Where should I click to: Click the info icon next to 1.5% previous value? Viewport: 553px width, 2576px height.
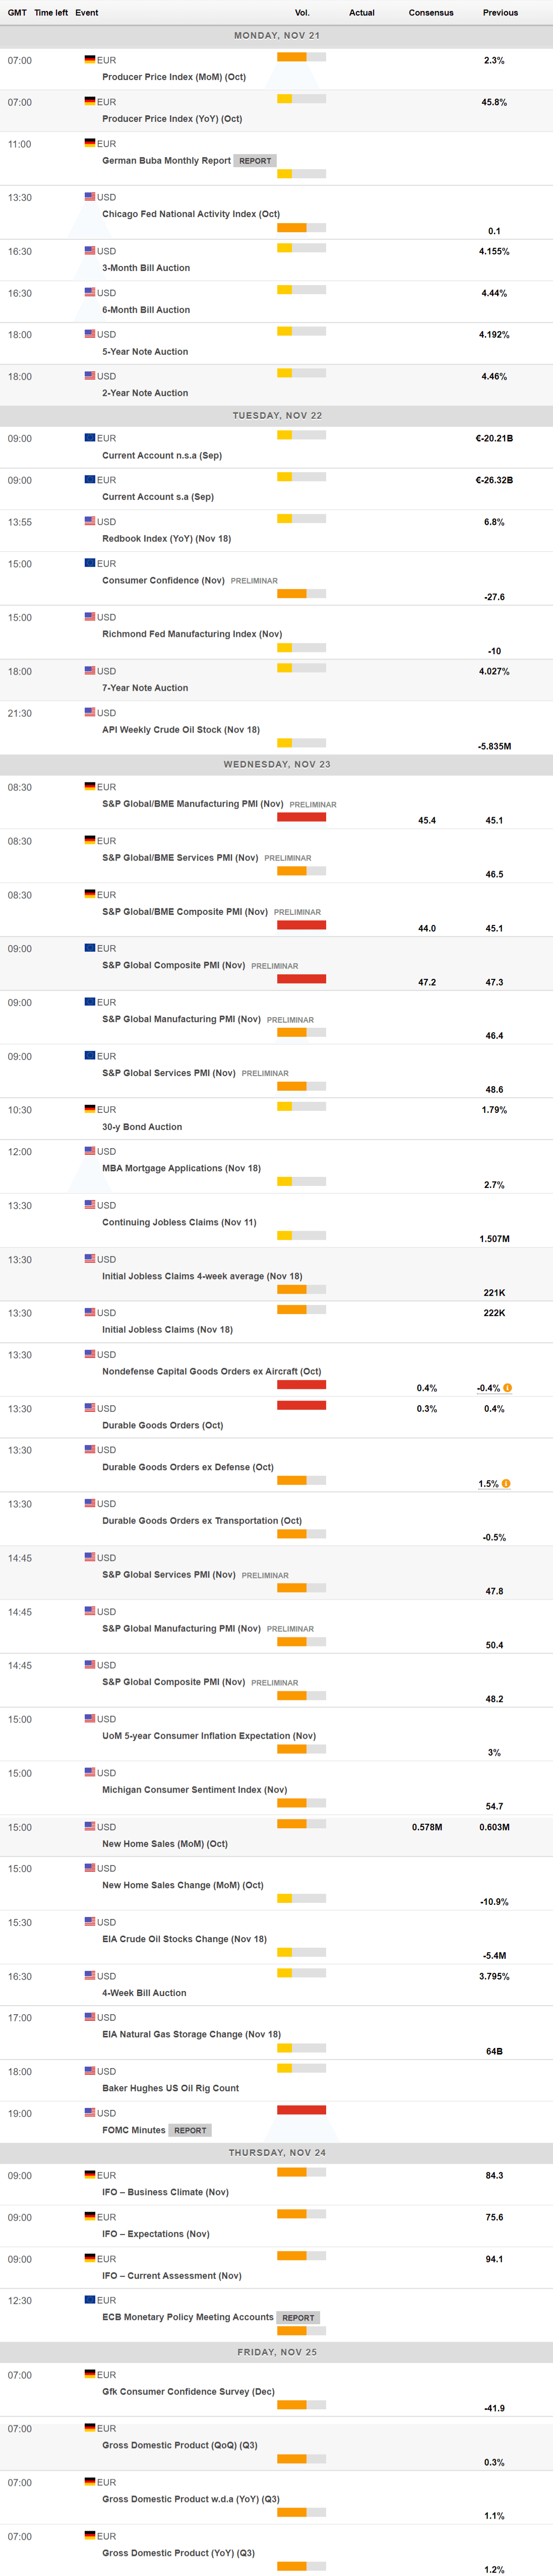(506, 1483)
